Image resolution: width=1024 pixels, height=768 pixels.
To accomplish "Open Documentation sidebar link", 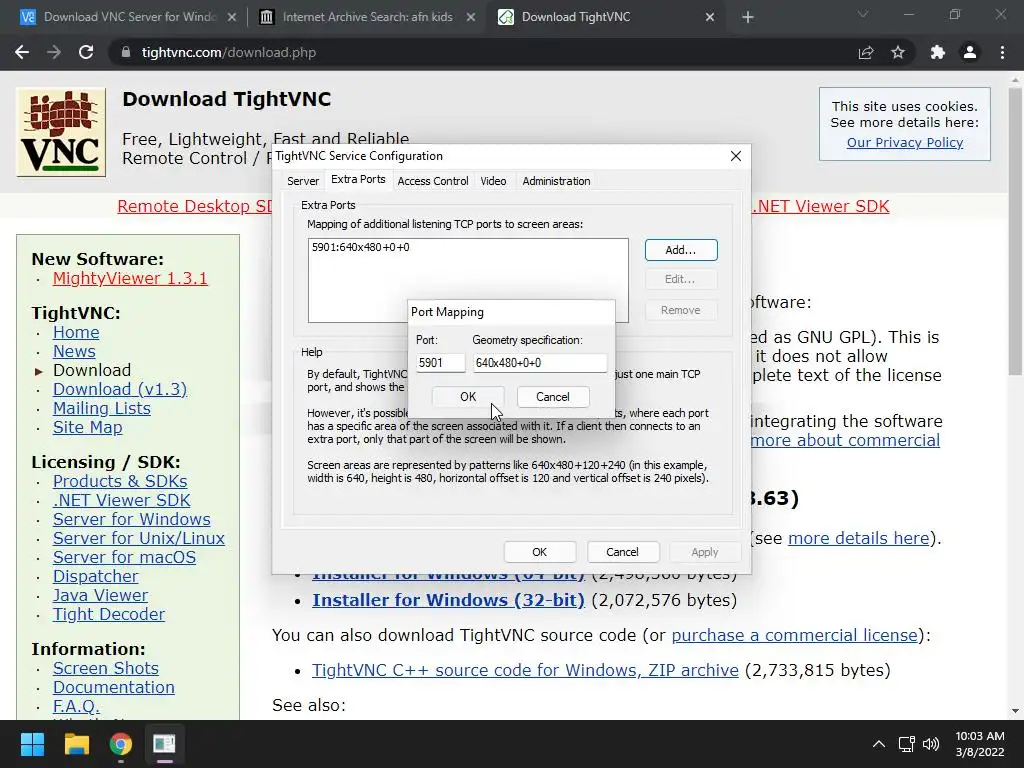I will coord(114,687).
